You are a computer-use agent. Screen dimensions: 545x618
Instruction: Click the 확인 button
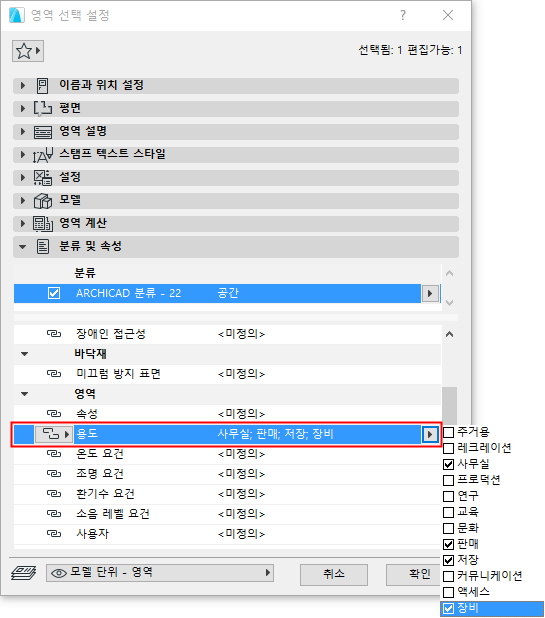(x=415, y=574)
